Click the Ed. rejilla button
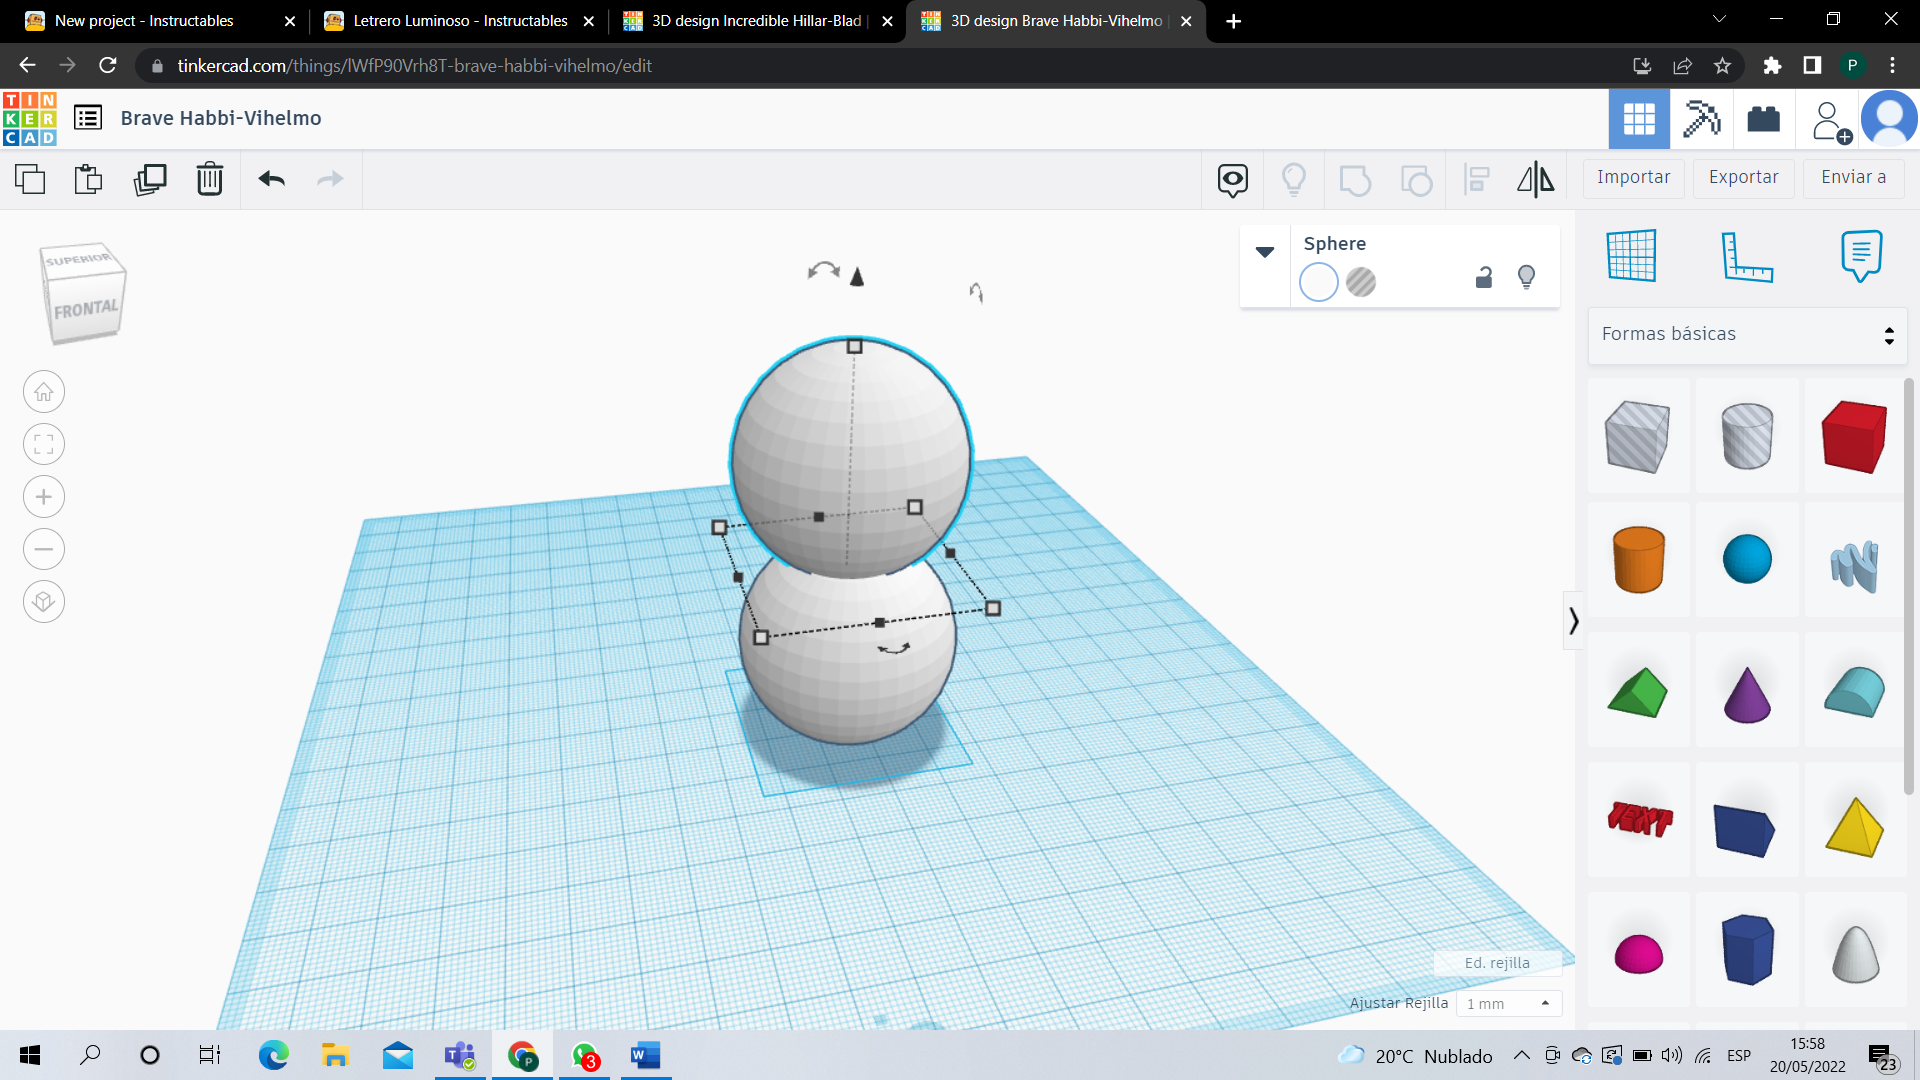Image resolution: width=1920 pixels, height=1080 pixels. click(1497, 963)
